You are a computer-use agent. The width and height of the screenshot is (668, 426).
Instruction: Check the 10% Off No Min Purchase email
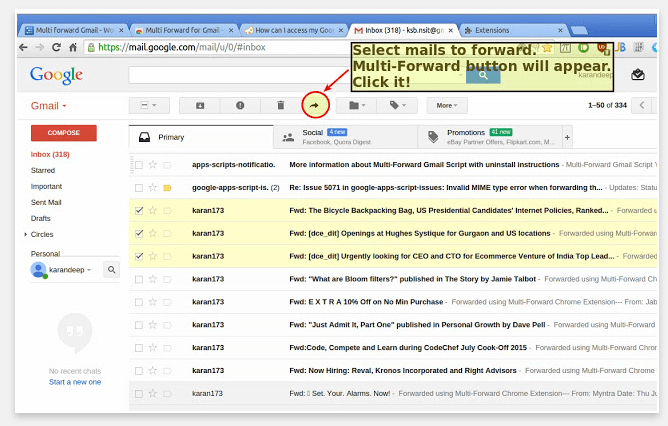[139, 302]
